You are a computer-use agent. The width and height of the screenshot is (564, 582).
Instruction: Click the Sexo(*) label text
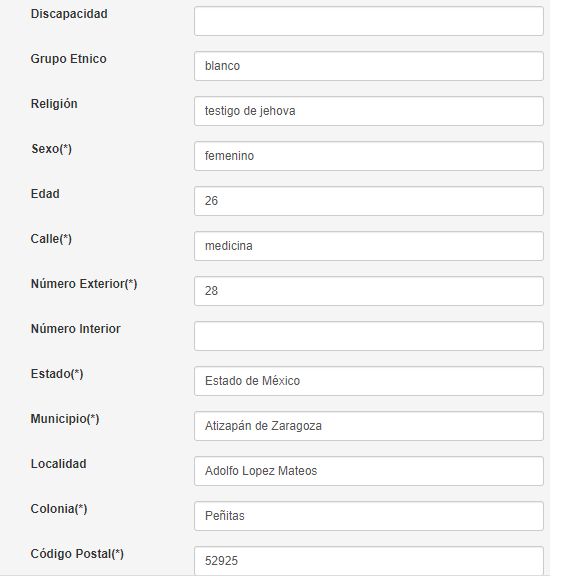point(52,149)
